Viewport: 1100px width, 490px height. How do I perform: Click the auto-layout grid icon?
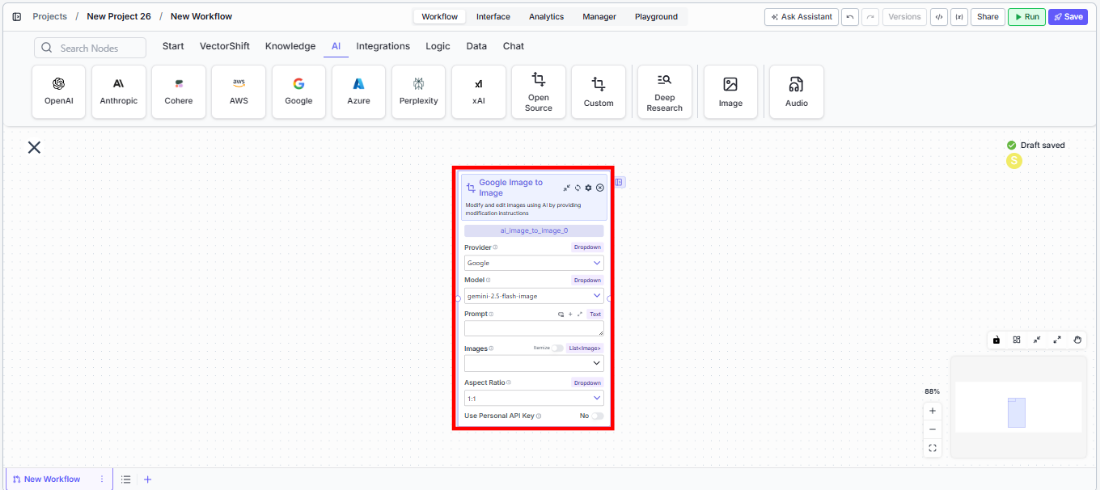(1017, 340)
